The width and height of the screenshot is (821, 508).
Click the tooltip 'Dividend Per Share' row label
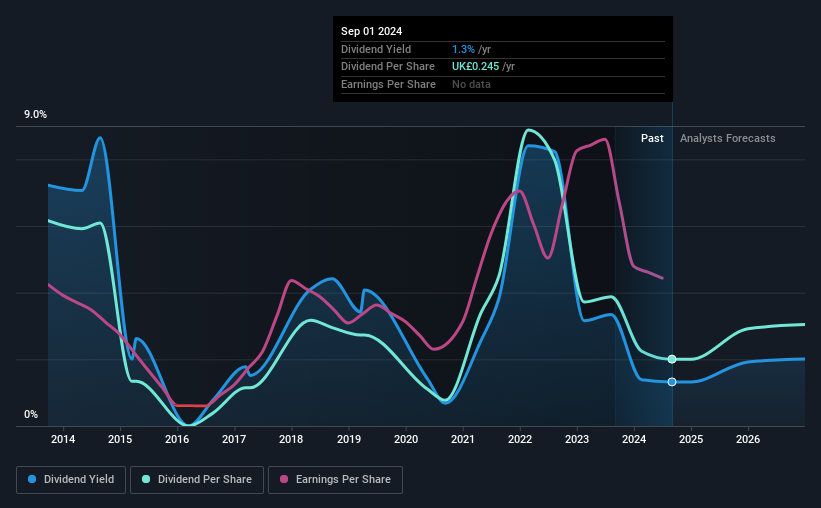coord(387,67)
